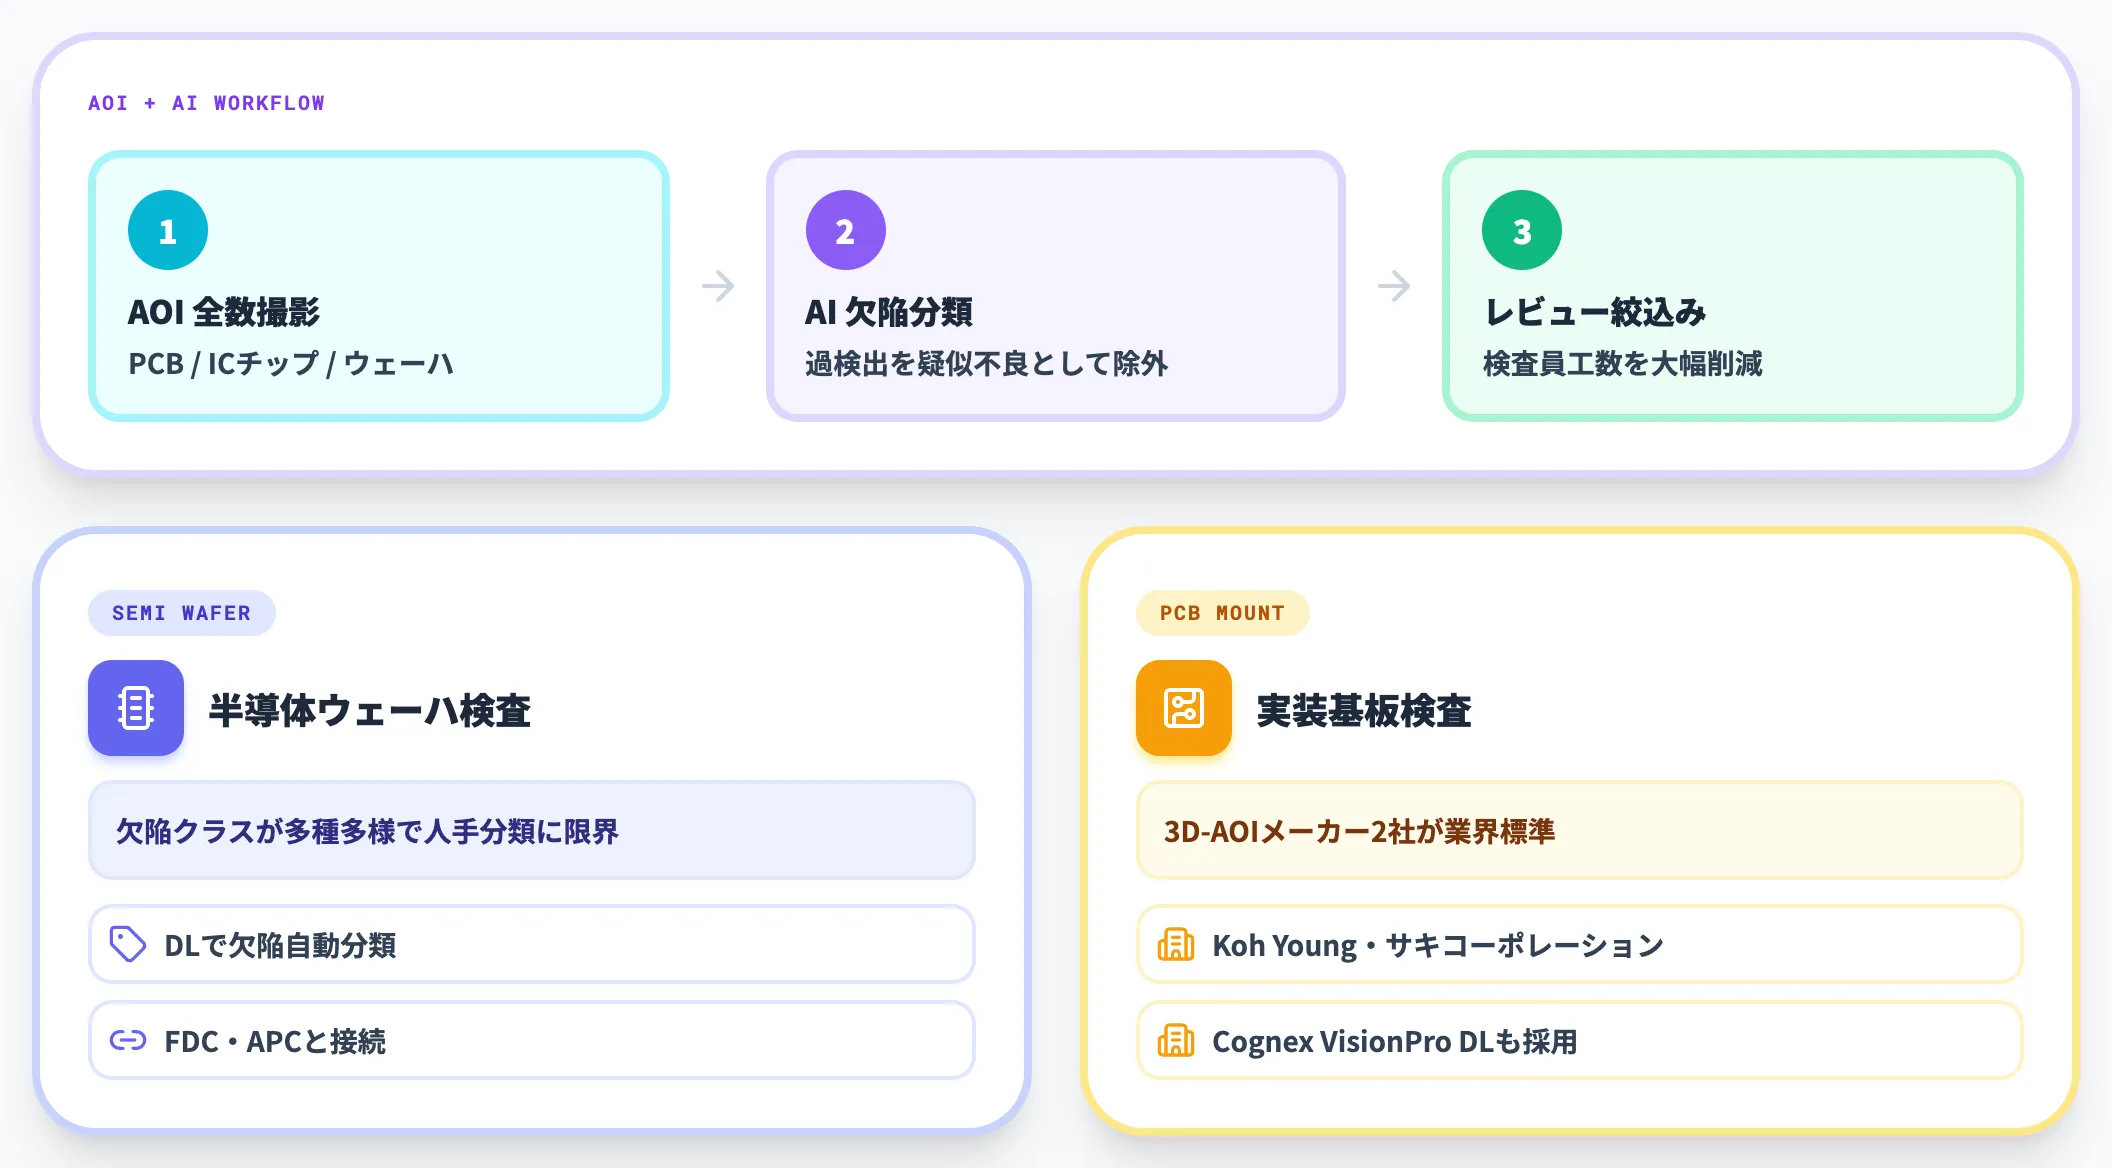Click the purple step 2 number badge

[845, 230]
